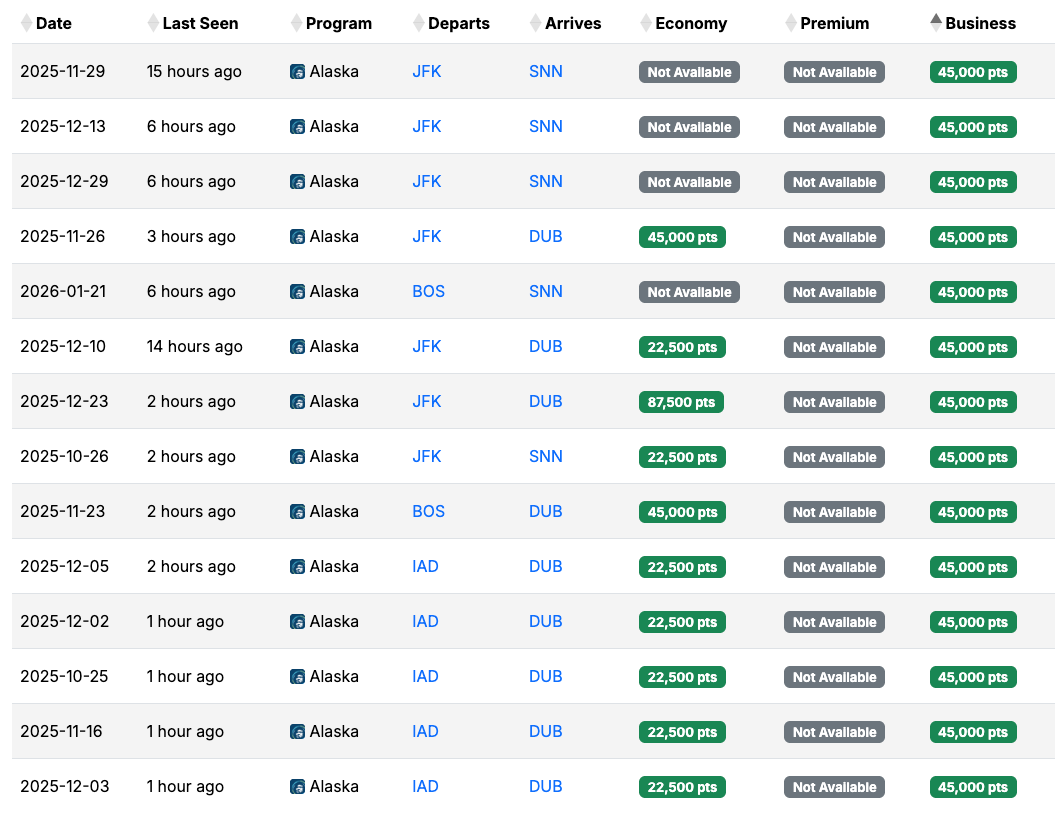Click the Alaska logo in the 2025-11-29 row

298,72
